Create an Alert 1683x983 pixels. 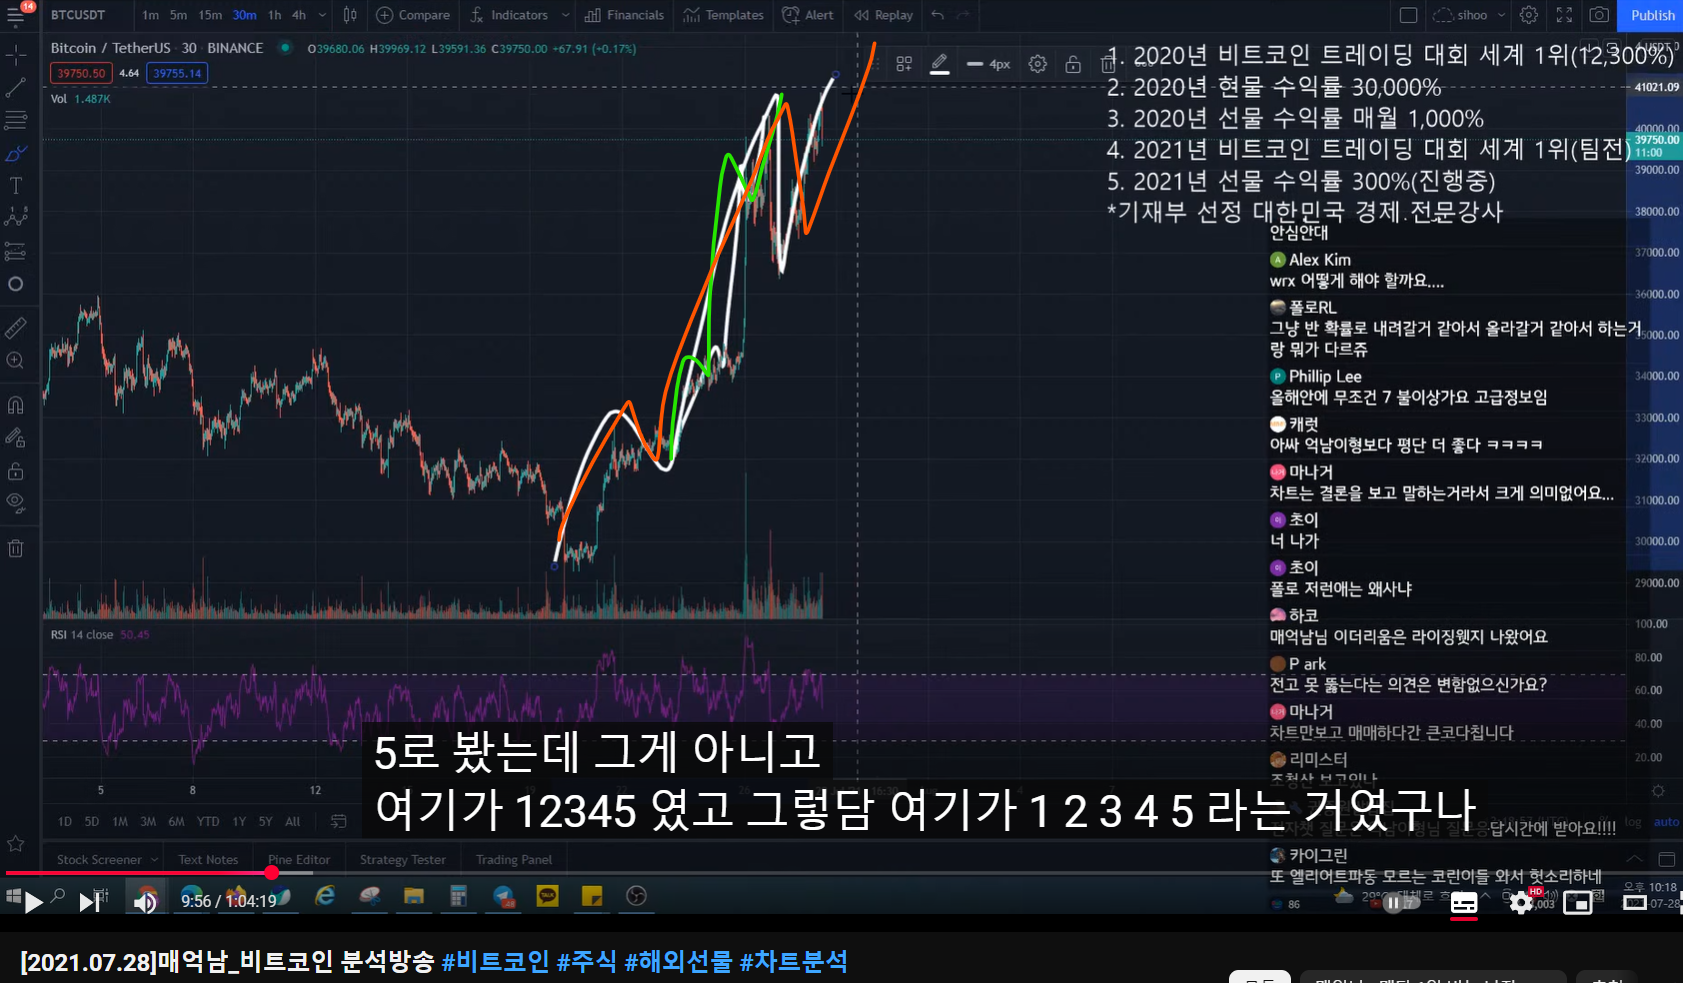click(x=808, y=15)
